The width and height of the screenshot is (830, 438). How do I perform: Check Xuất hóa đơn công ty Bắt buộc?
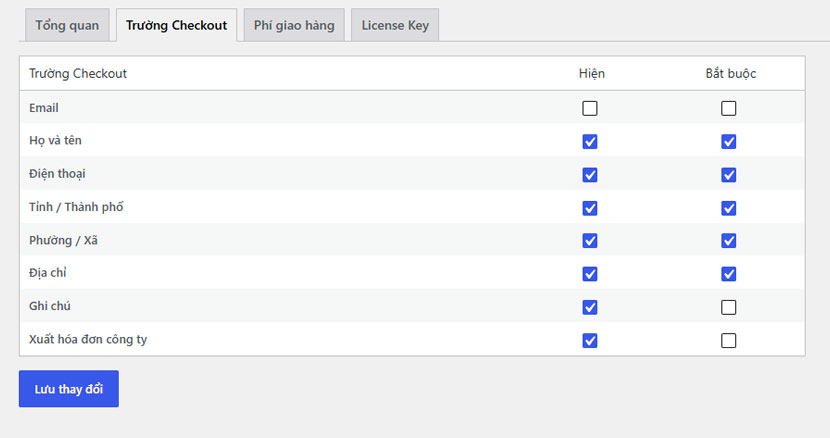(x=728, y=340)
